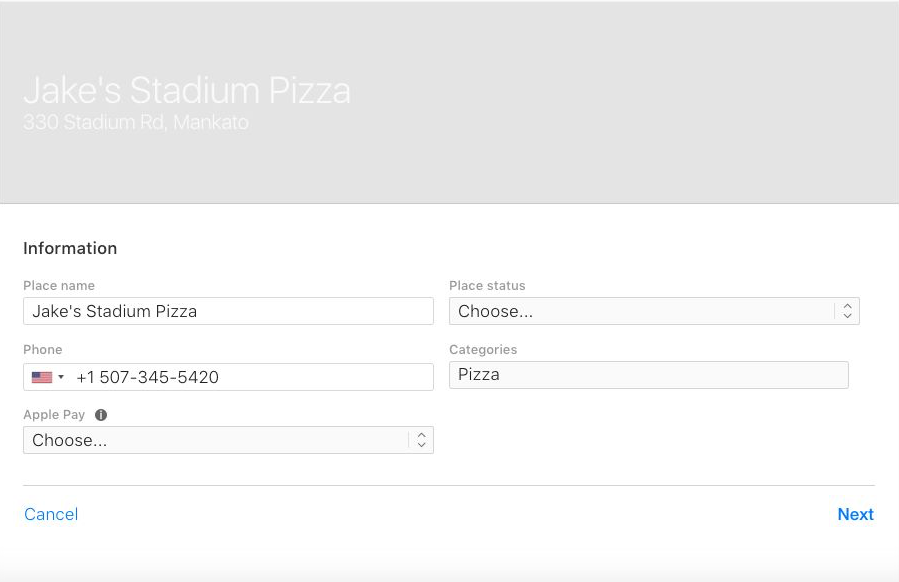Click the Apple Pay label
The width and height of the screenshot is (899, 582).
pyautogui.click(x=54, y=415)
